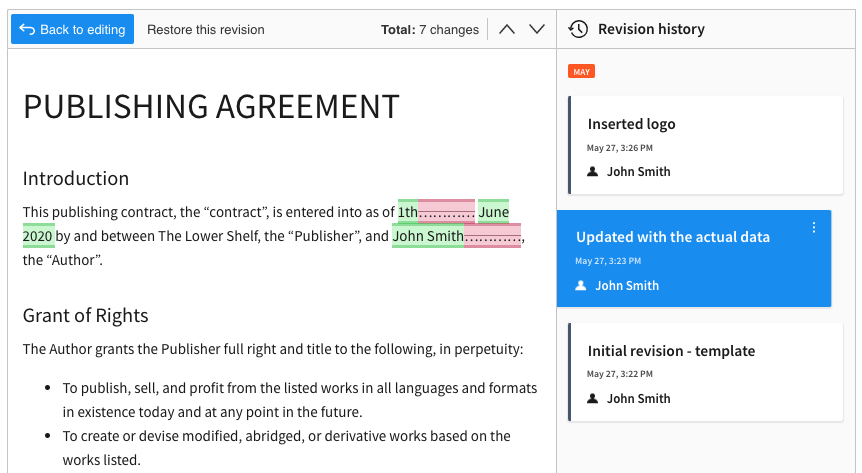This screenshot has width=862, height=473.
Task: Select the Inserted logo revision
Action: click(x=705, y=145)
